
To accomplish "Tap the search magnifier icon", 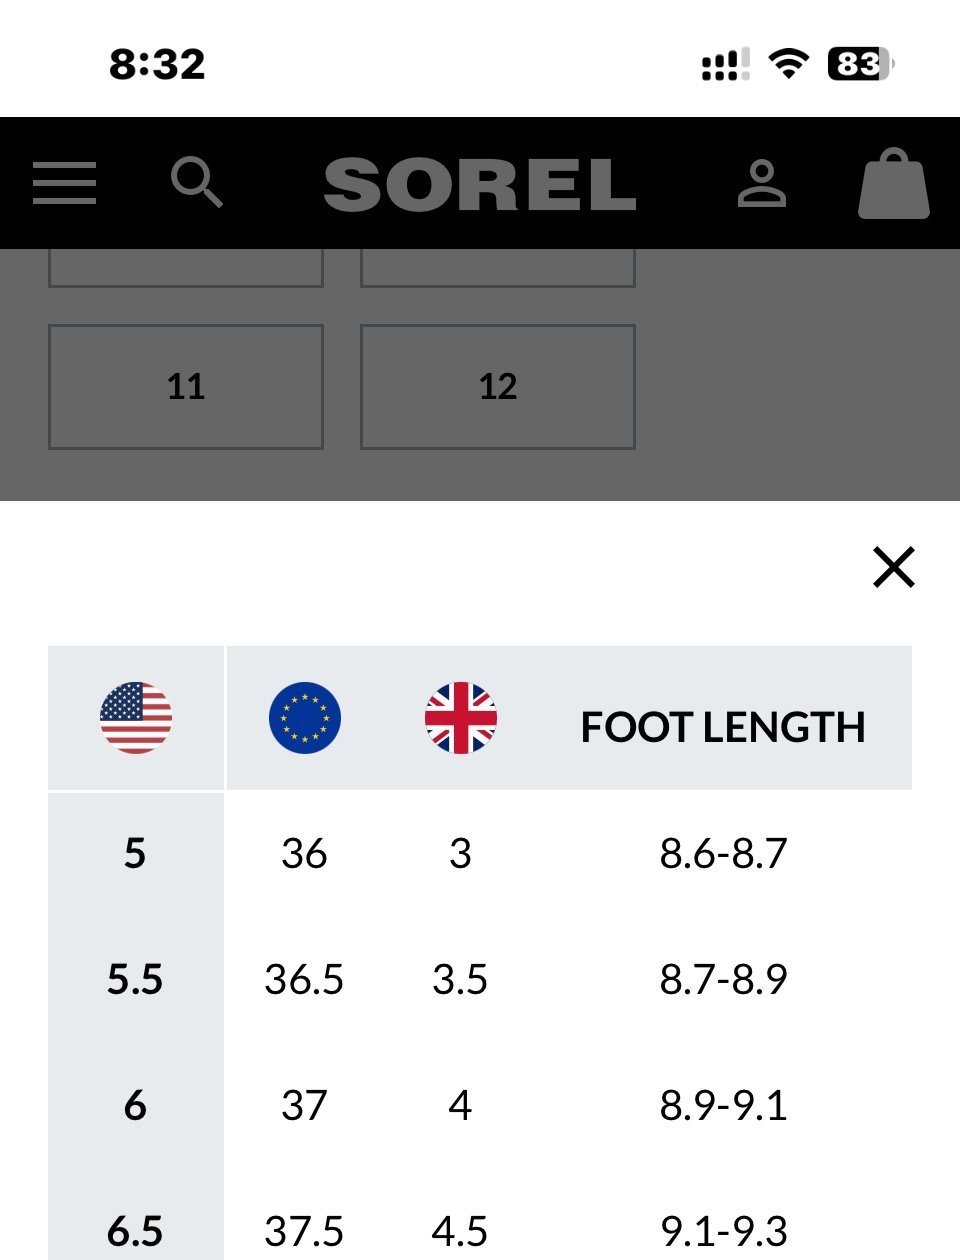I will [x=196, y=182].
